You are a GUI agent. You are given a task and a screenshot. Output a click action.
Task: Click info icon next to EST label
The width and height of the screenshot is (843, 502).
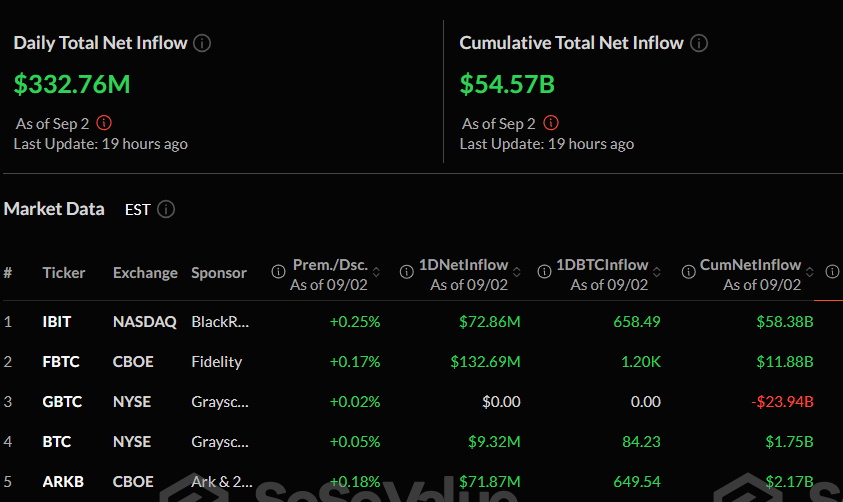[x=166, y=209]
